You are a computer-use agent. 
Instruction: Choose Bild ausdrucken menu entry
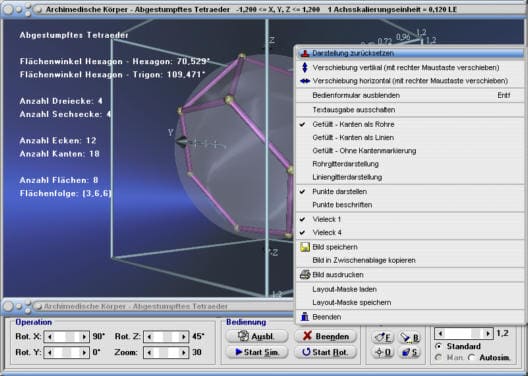click(410, 275)
